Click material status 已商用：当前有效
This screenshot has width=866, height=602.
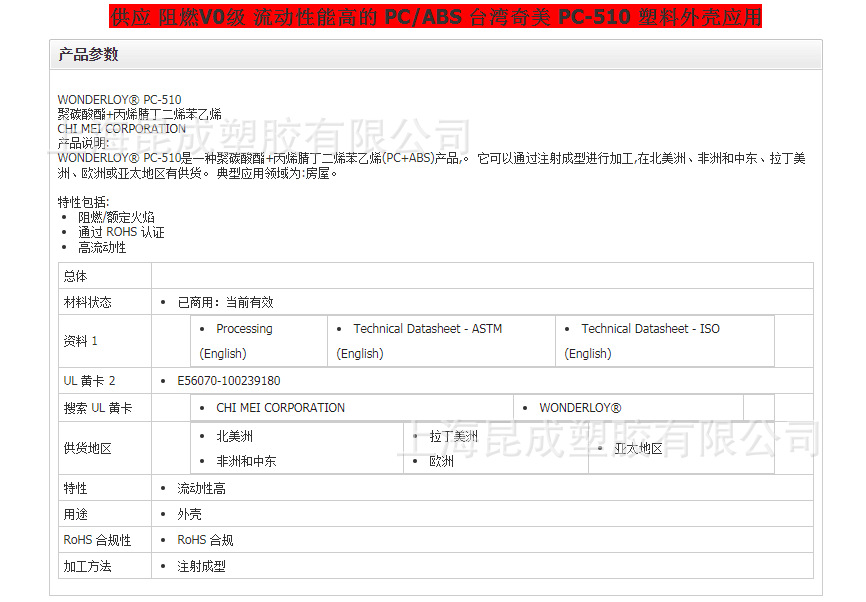(x=225, y=302)
